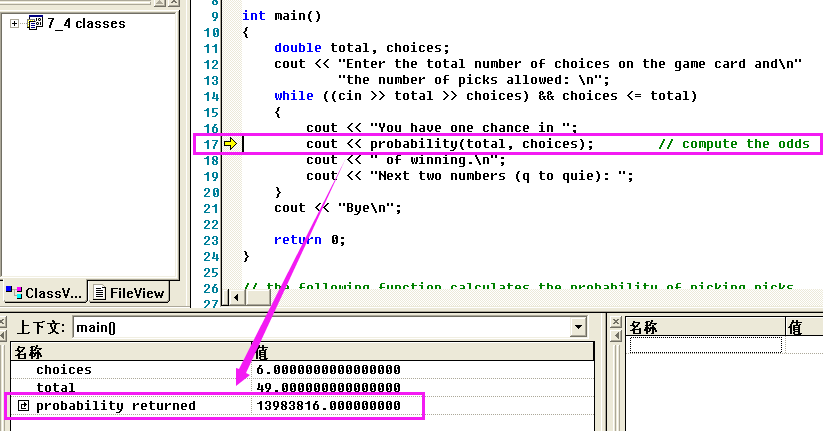Expand the 7_4 classes tree node
The image size is (823, 431).
14,24
